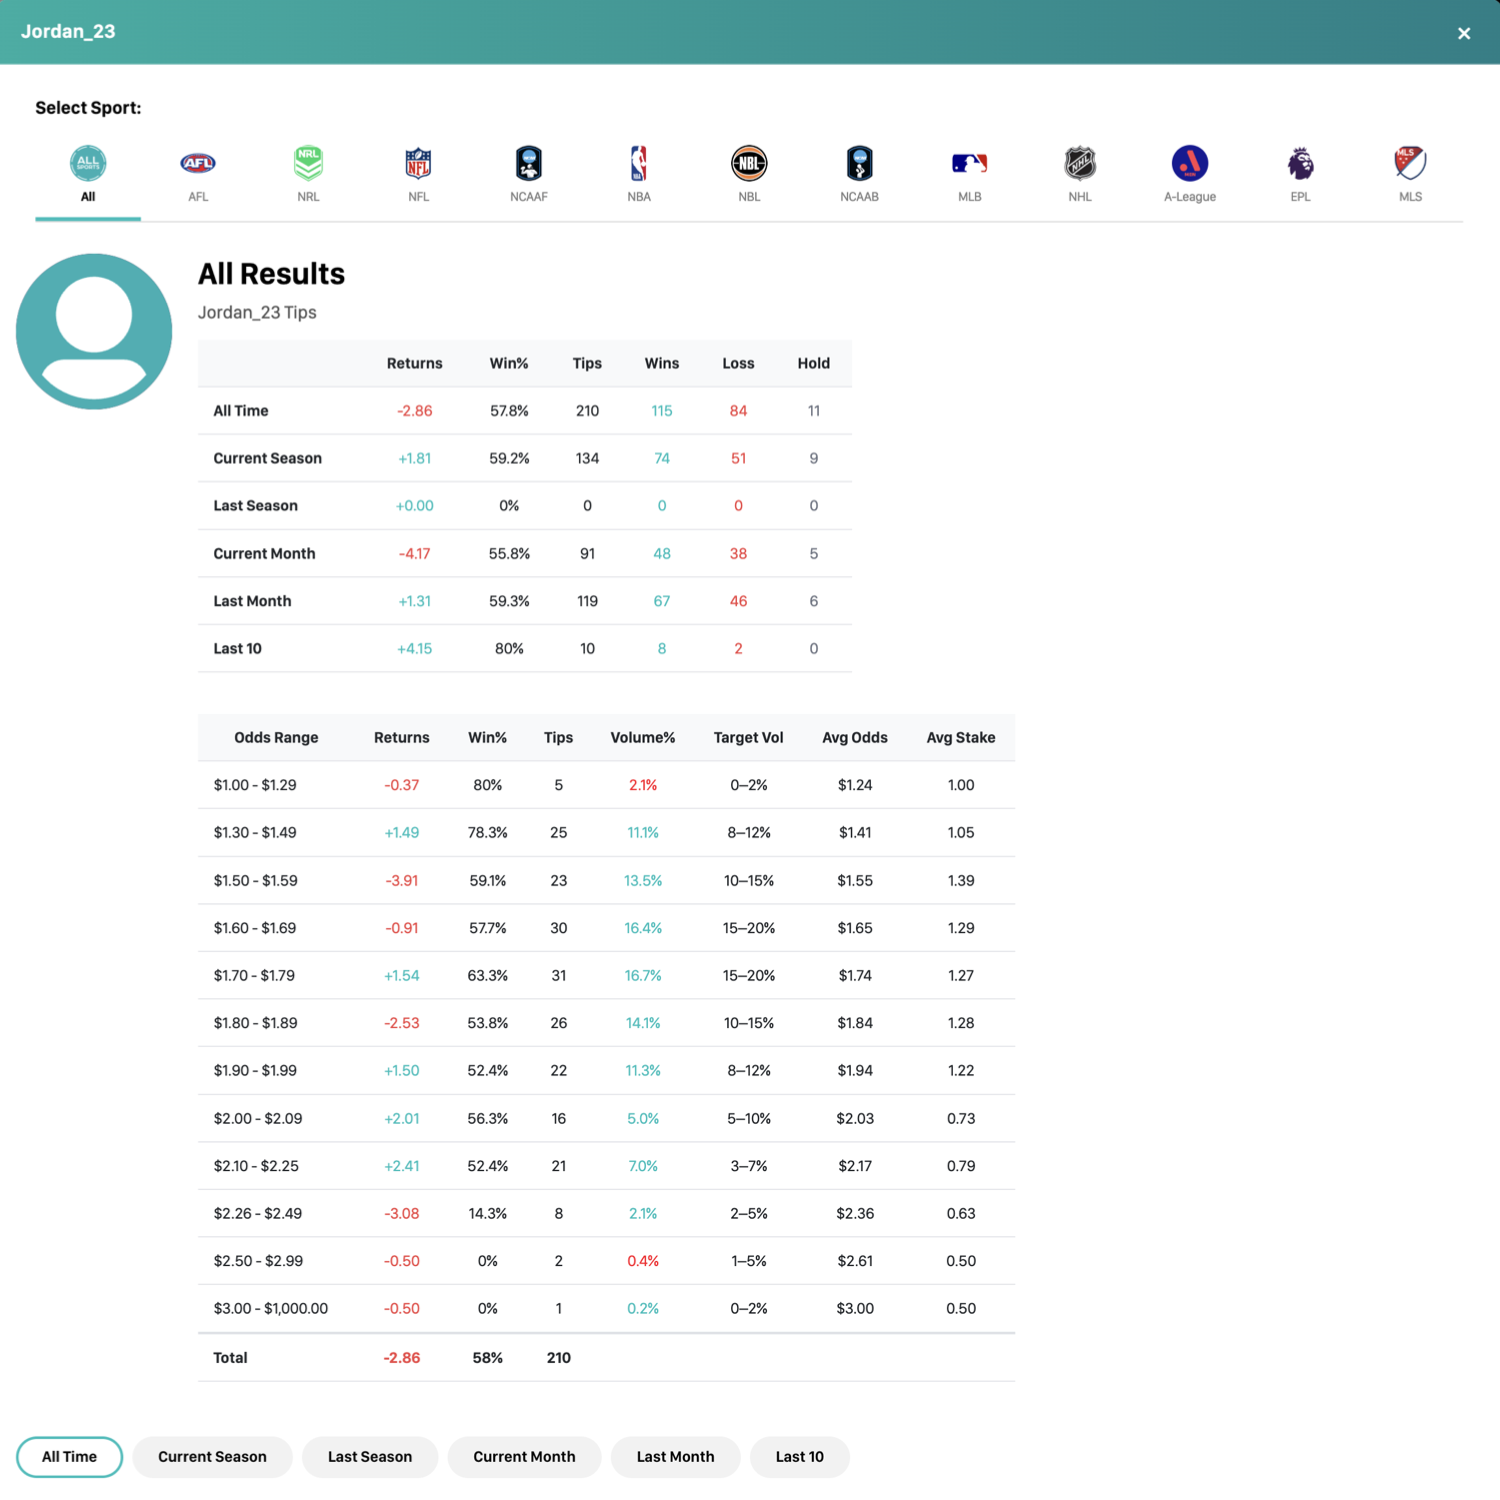Show Last 10 filter button

(x=799, y=1457)
